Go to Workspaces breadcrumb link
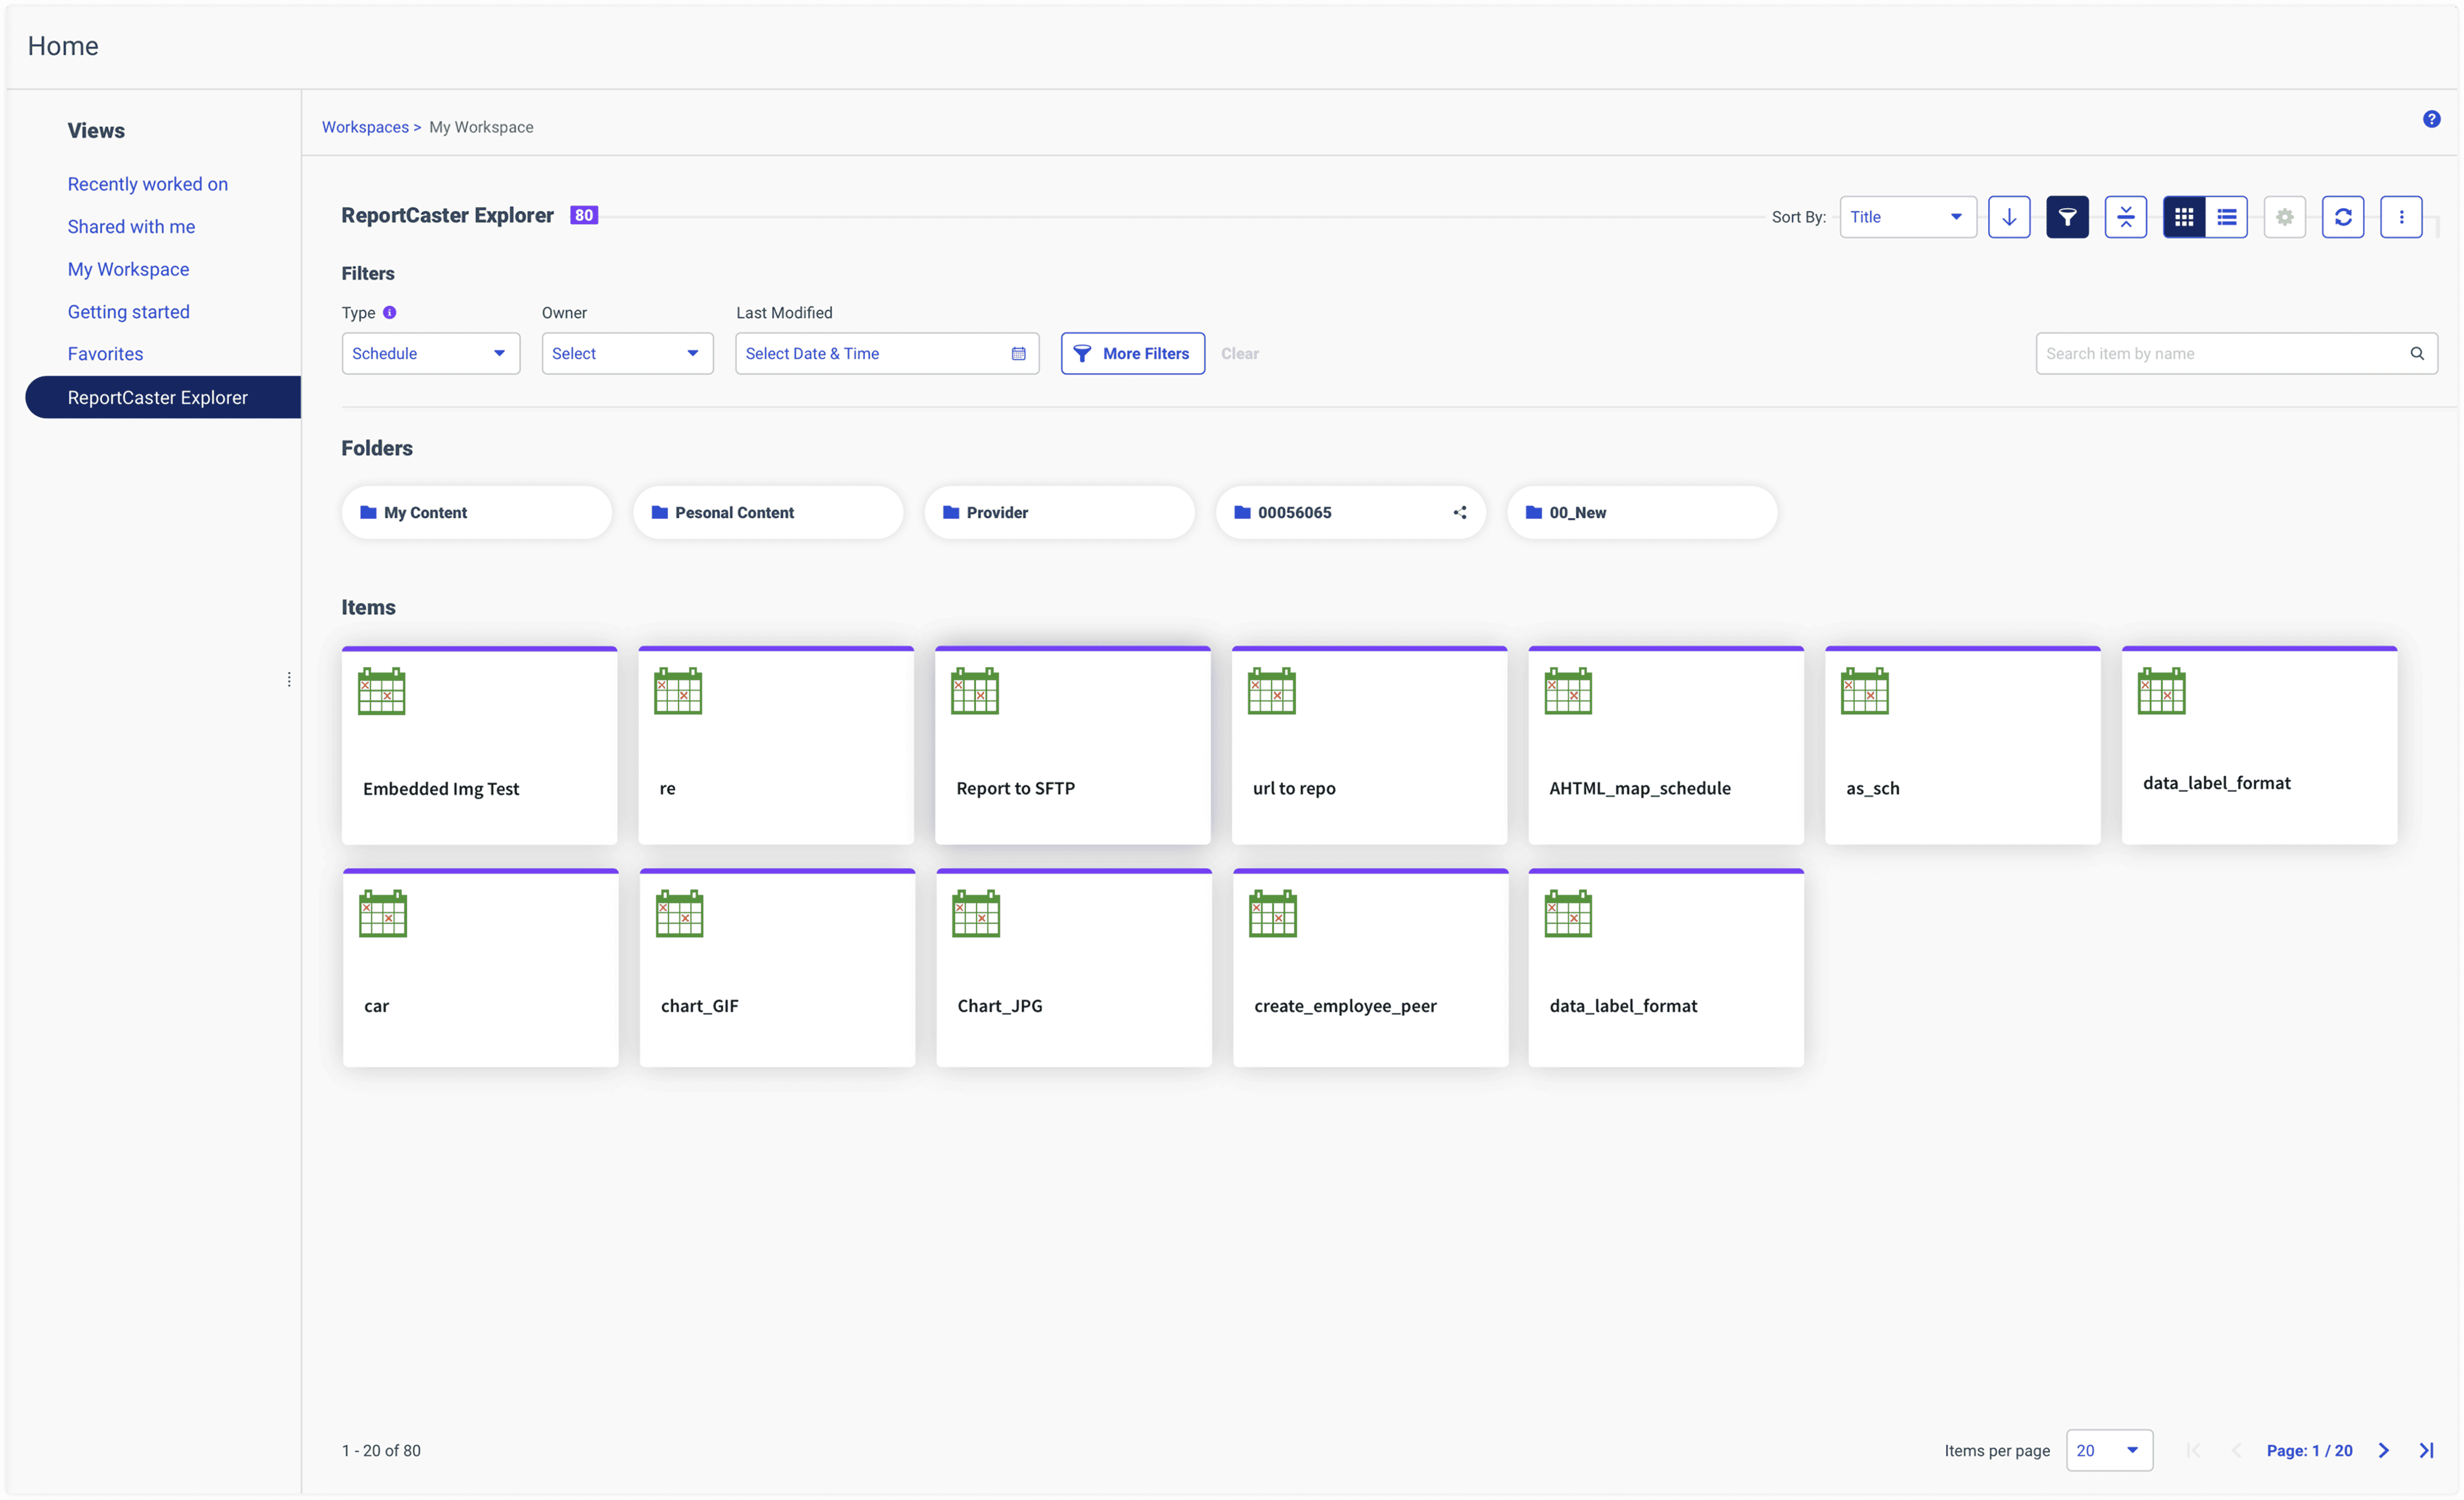Image resolution: width=2464 pixels, height=1500 pixels. [x=365, y=127]
